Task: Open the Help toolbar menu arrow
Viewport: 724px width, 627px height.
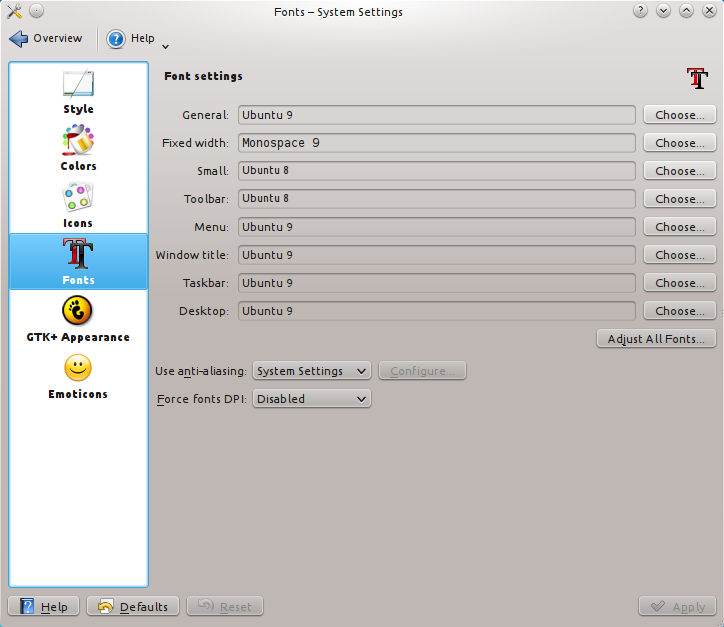Action: pos(165,46)
